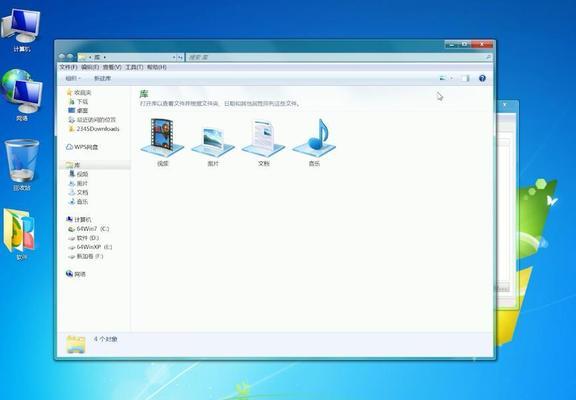The height and width of the screenshot is (400, 576).
Task: Select the 网络 desktop icon
Action: 22,96
